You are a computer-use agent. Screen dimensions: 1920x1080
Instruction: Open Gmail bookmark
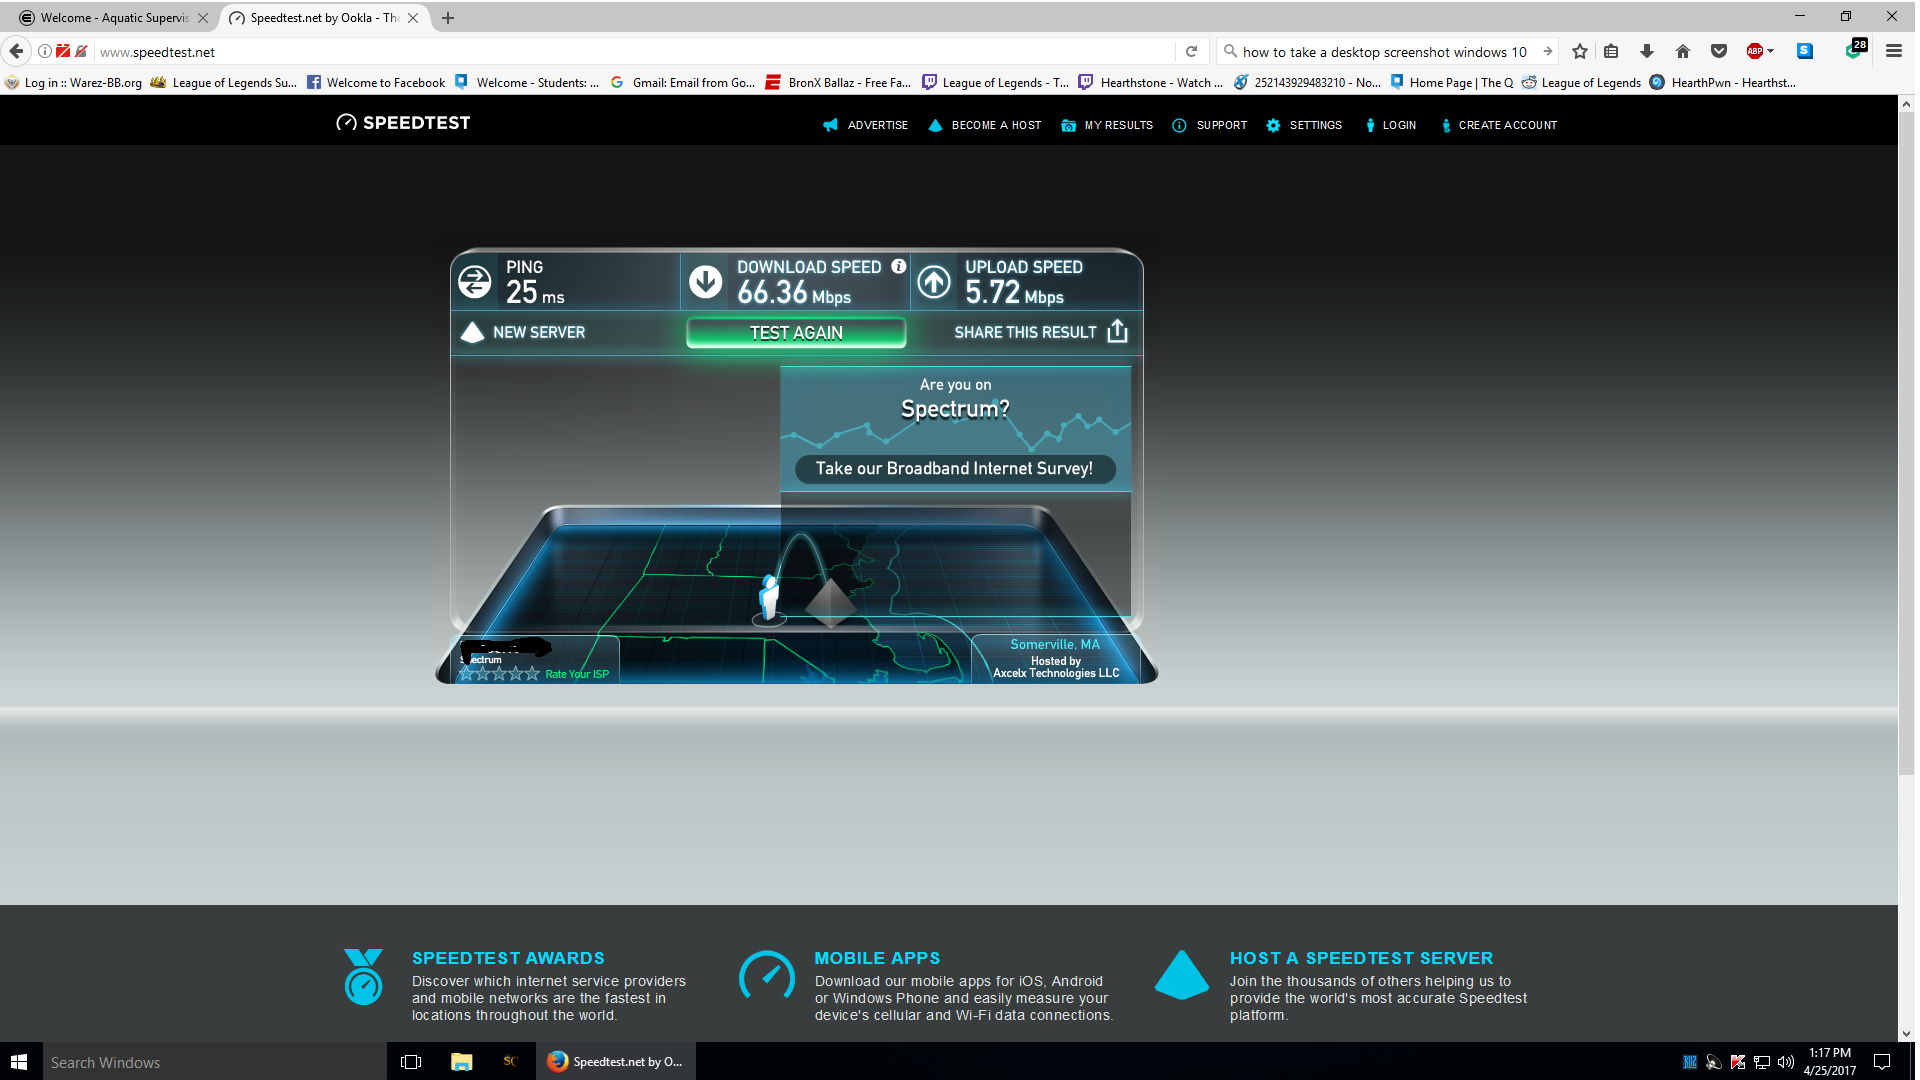coord(683,83)
